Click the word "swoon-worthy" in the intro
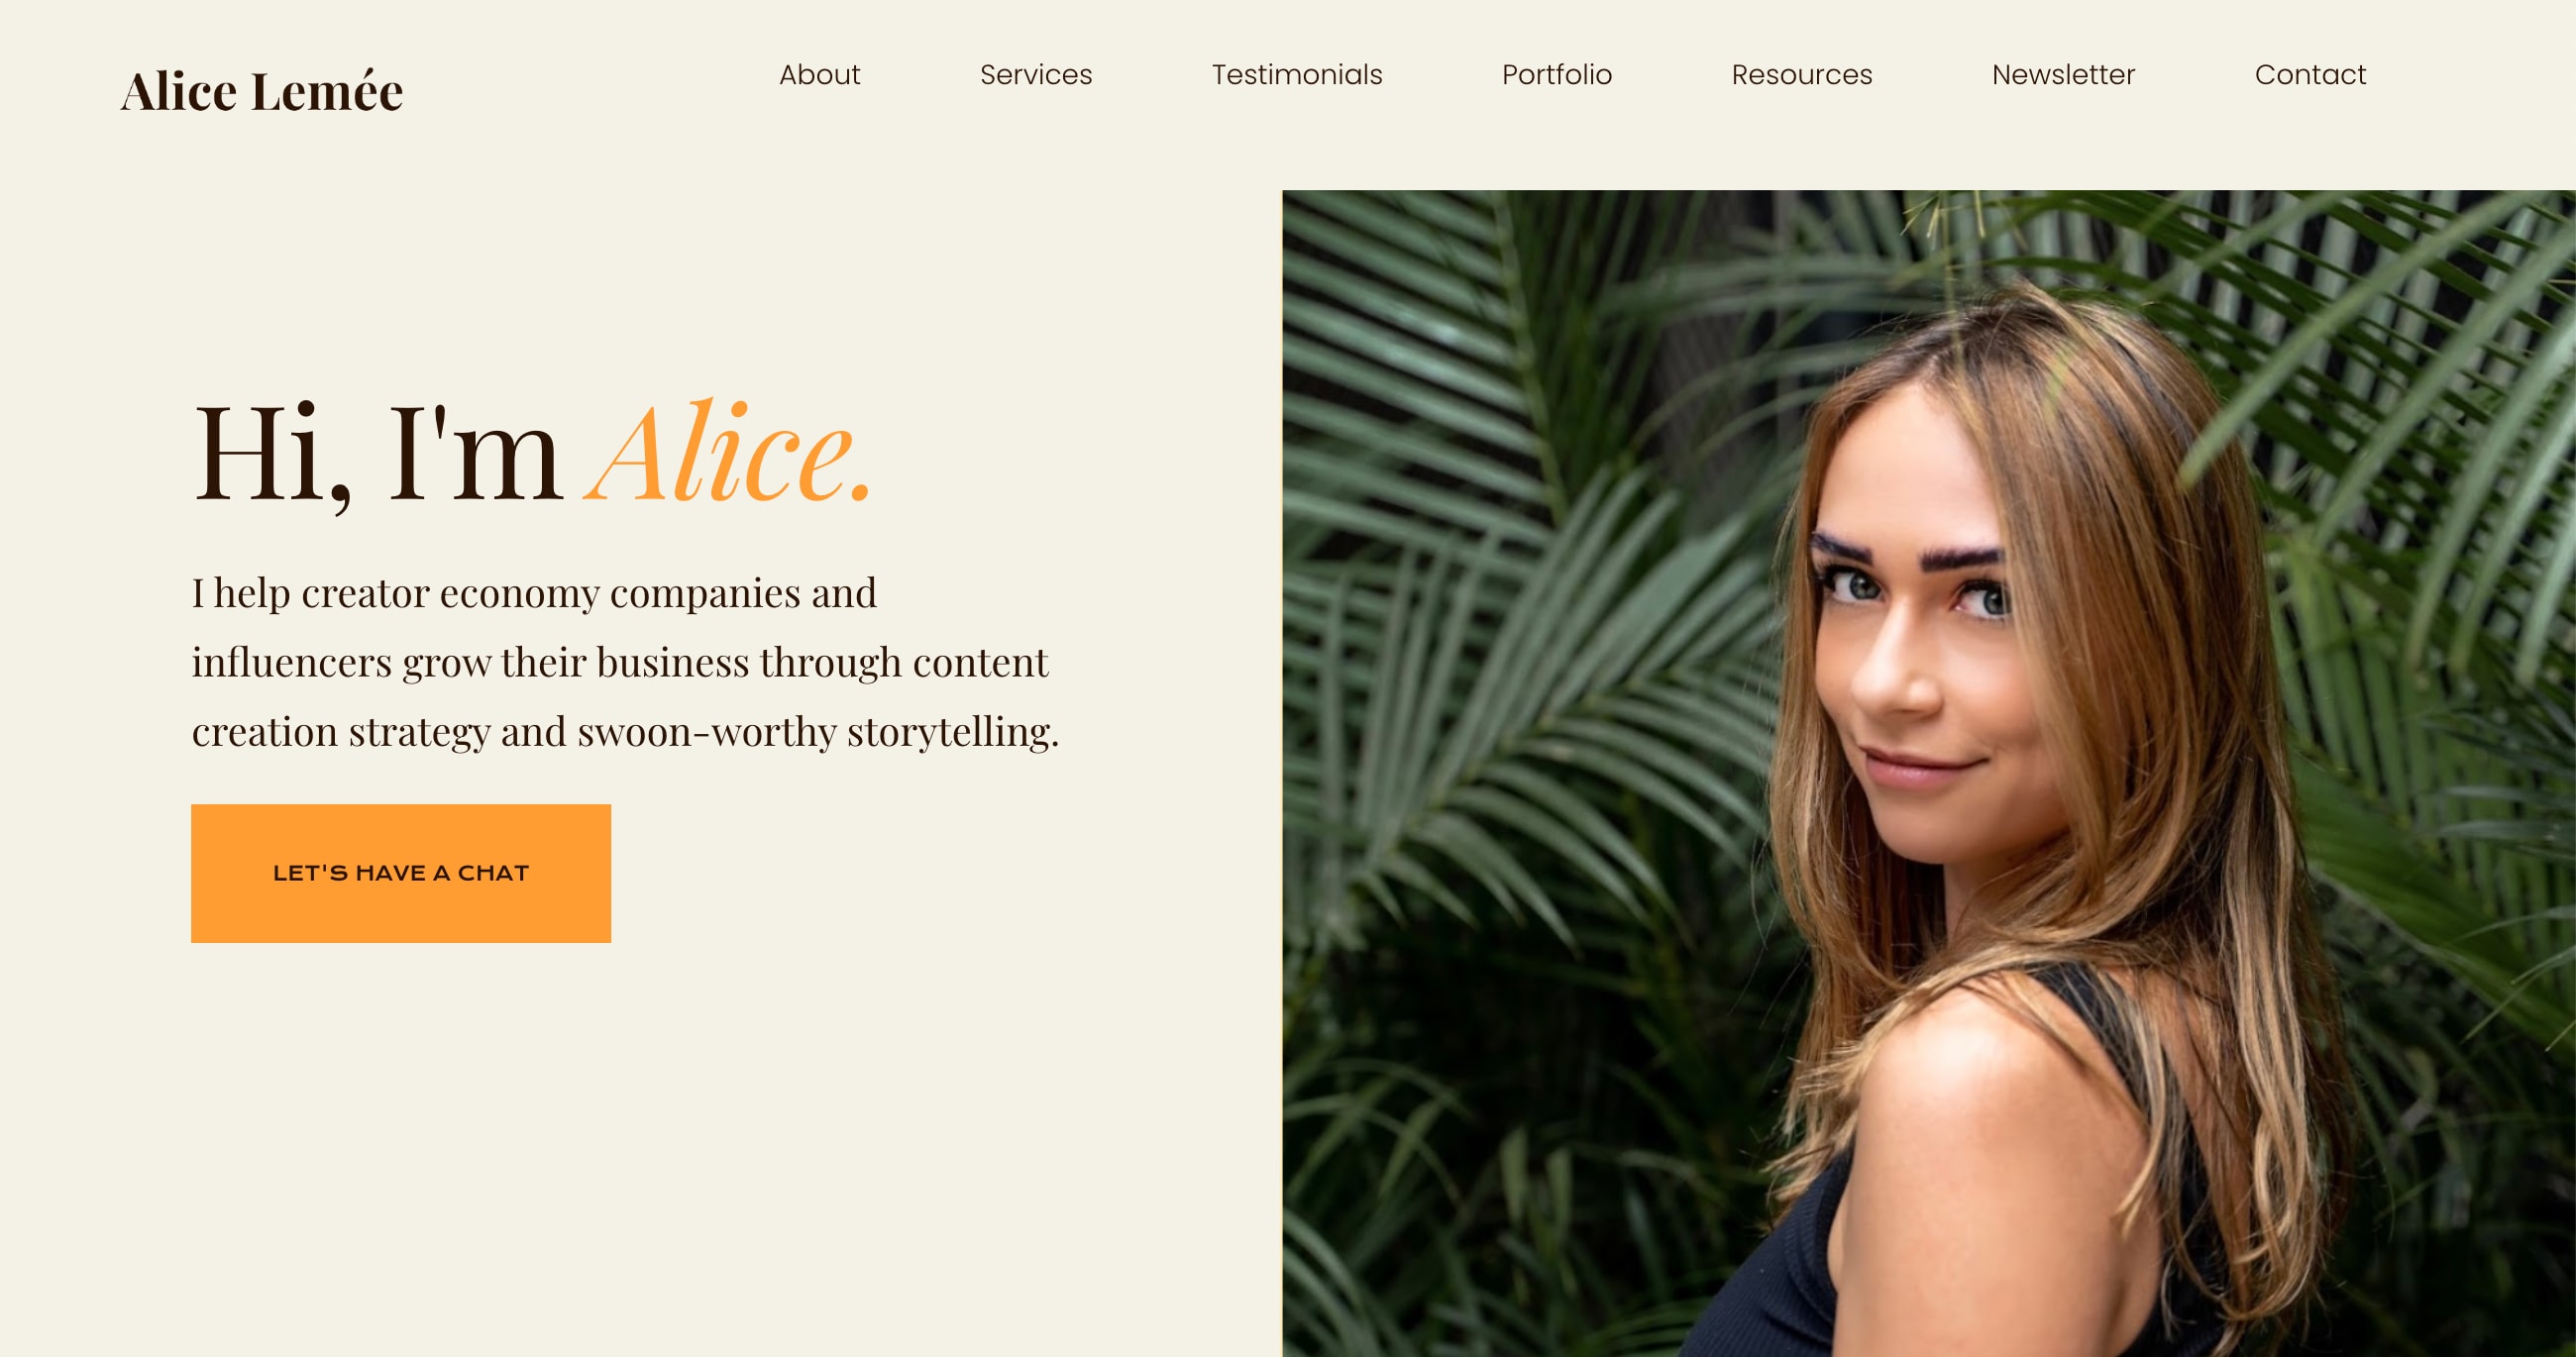 coord(706,731)
